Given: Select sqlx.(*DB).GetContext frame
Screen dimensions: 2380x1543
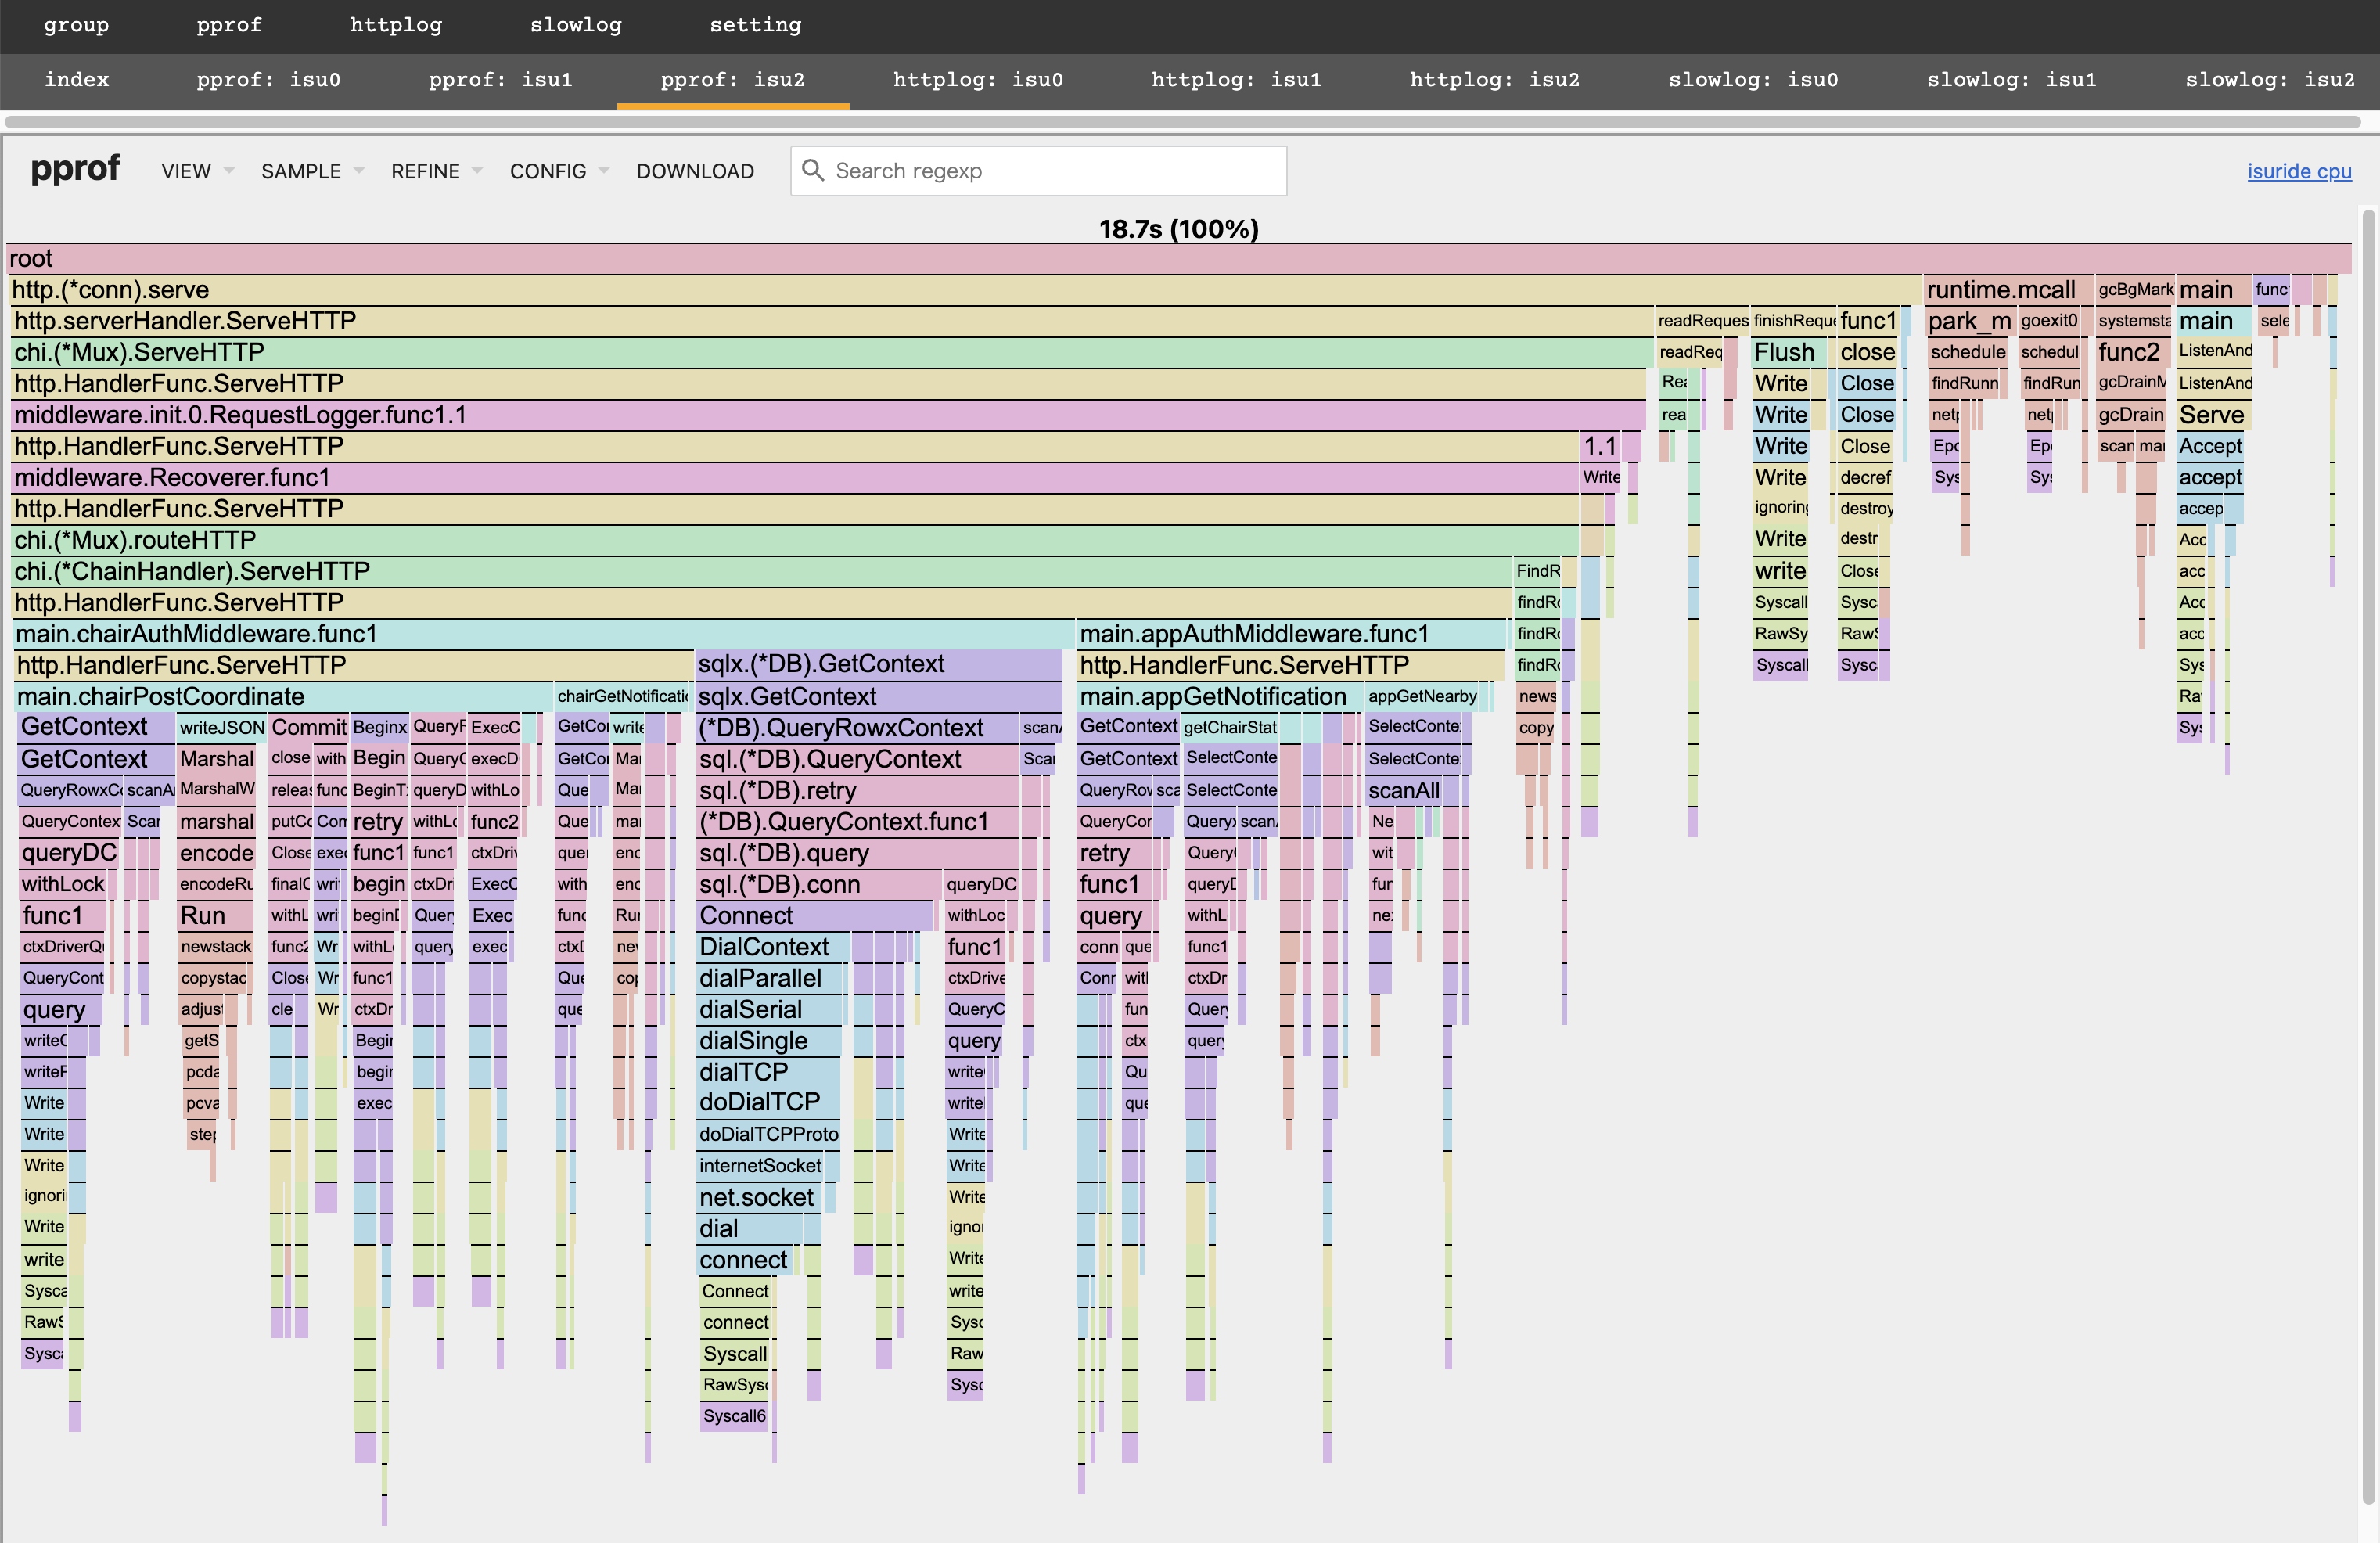Looking at the screenshot, I should [879, 665].
